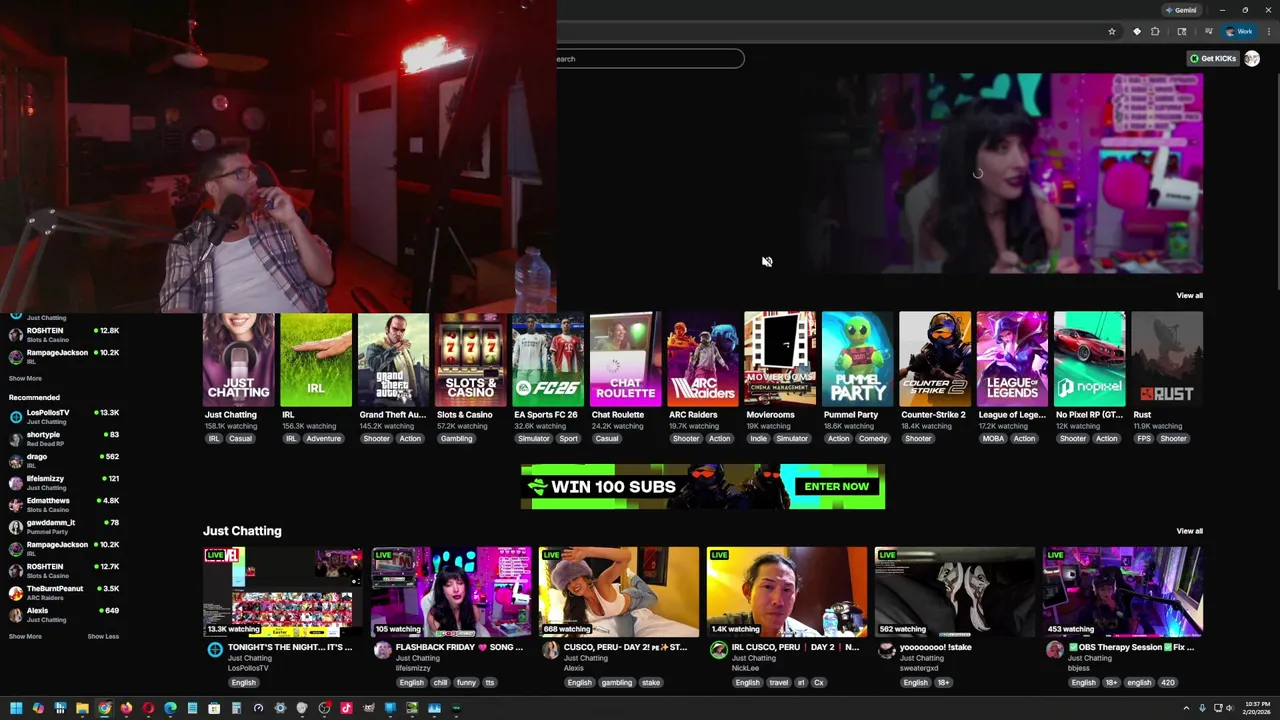The height and width of the screenshot is (720, 1280).
Task: Open the Movierooms category card
Action: (780, 360)
